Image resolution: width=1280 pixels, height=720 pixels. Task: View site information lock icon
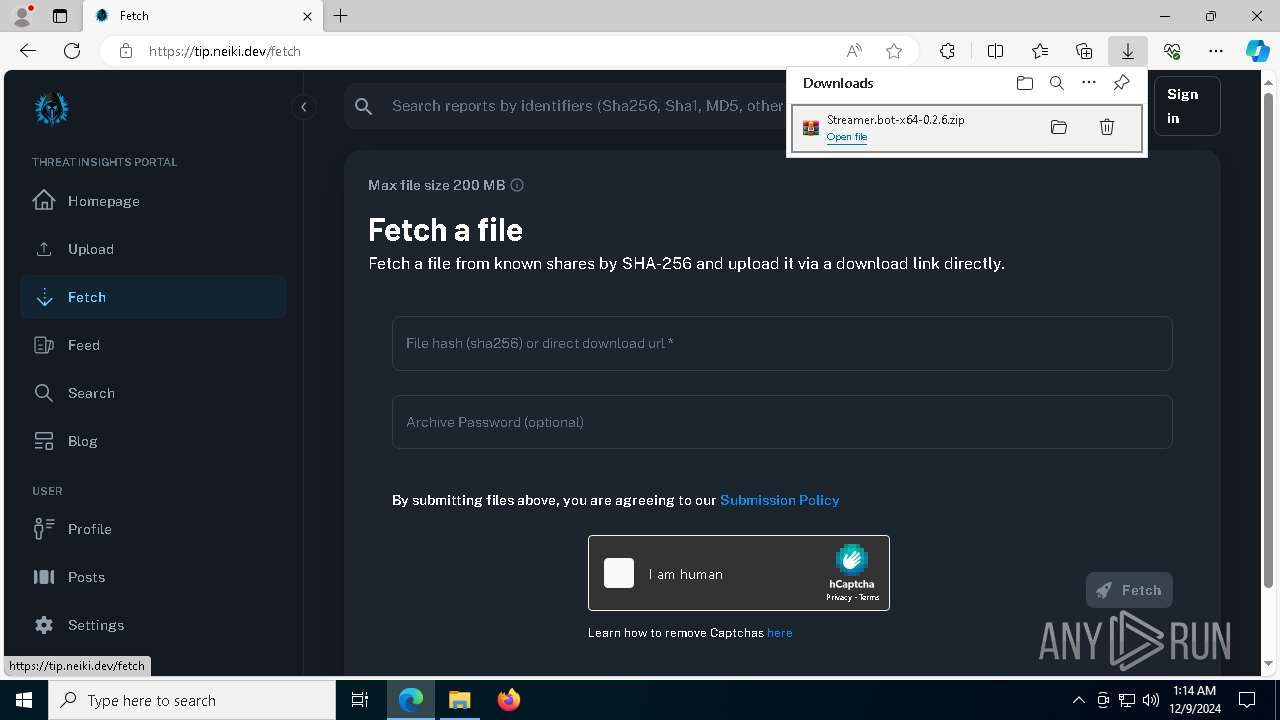click(x=126, y=51)
